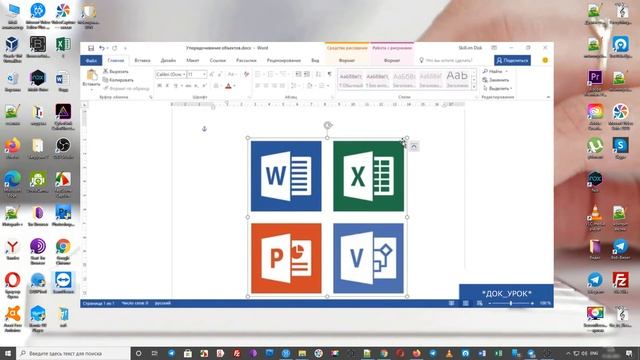Apply bulleted list formatting
The width and height of the screenshot is (640, 360).
coord(259,74)
